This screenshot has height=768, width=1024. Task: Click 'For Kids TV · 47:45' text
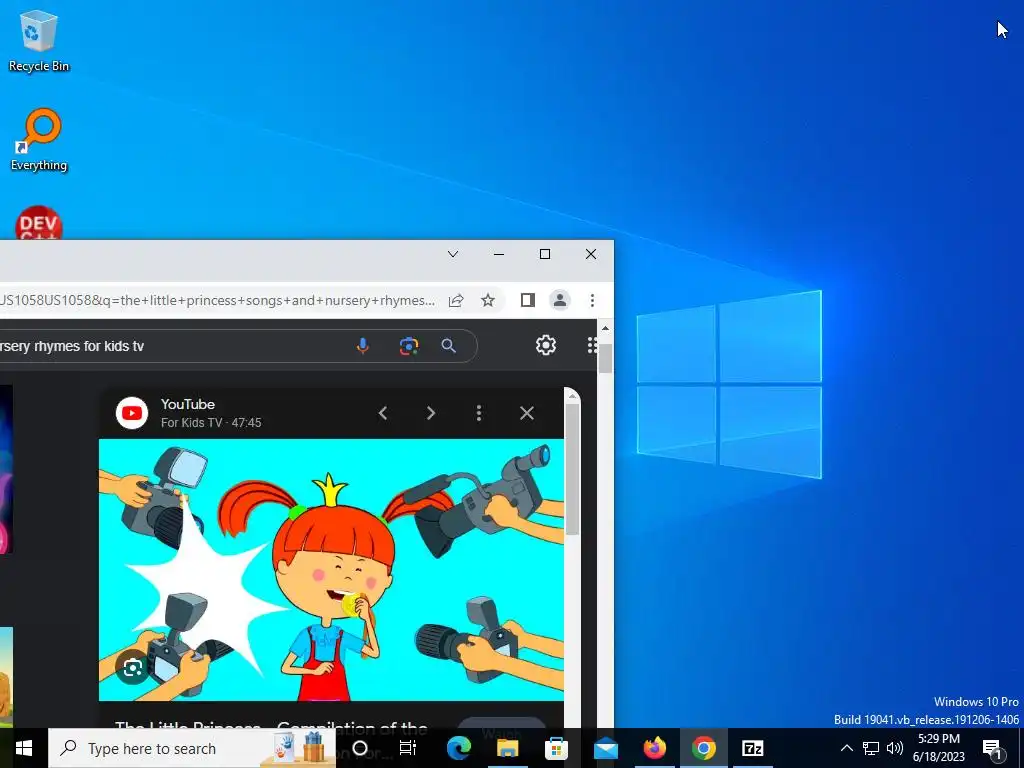pyautogui.click(x=211, y=423)
